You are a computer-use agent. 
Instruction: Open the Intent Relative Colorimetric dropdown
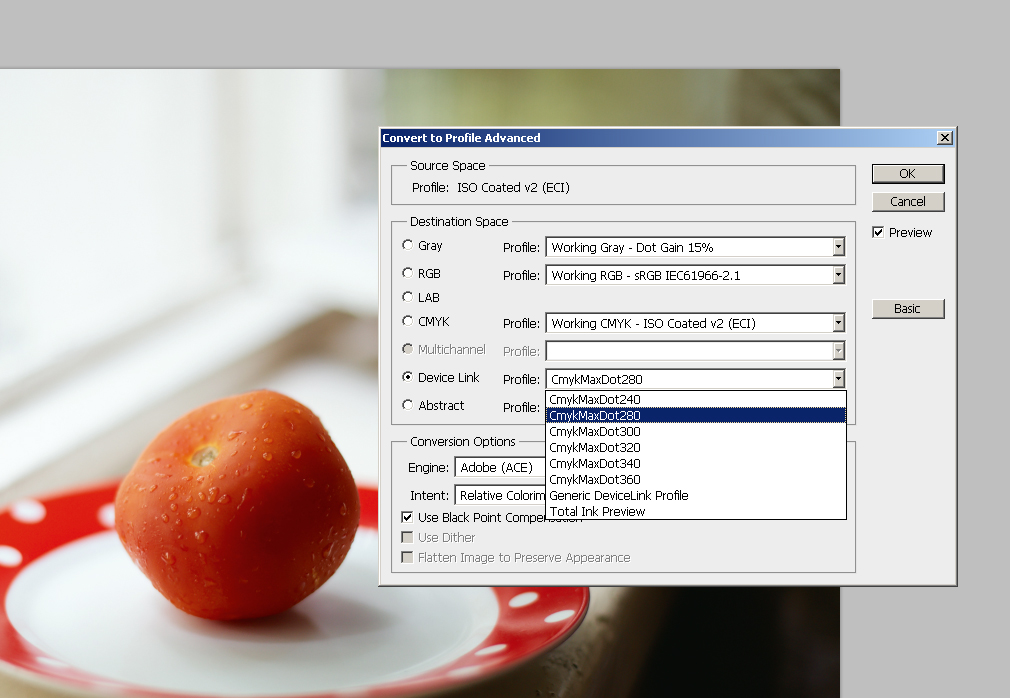(500, 495)
